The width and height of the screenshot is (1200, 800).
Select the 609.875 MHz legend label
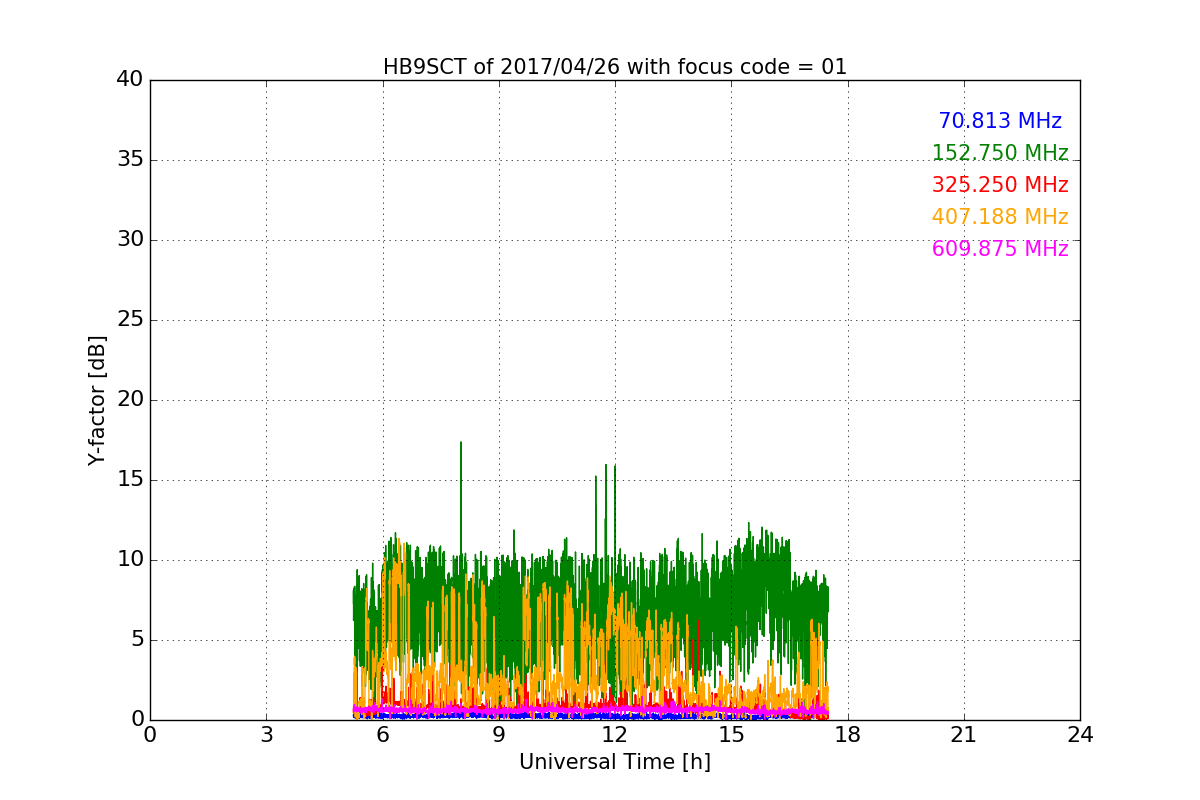(1000, 249)
